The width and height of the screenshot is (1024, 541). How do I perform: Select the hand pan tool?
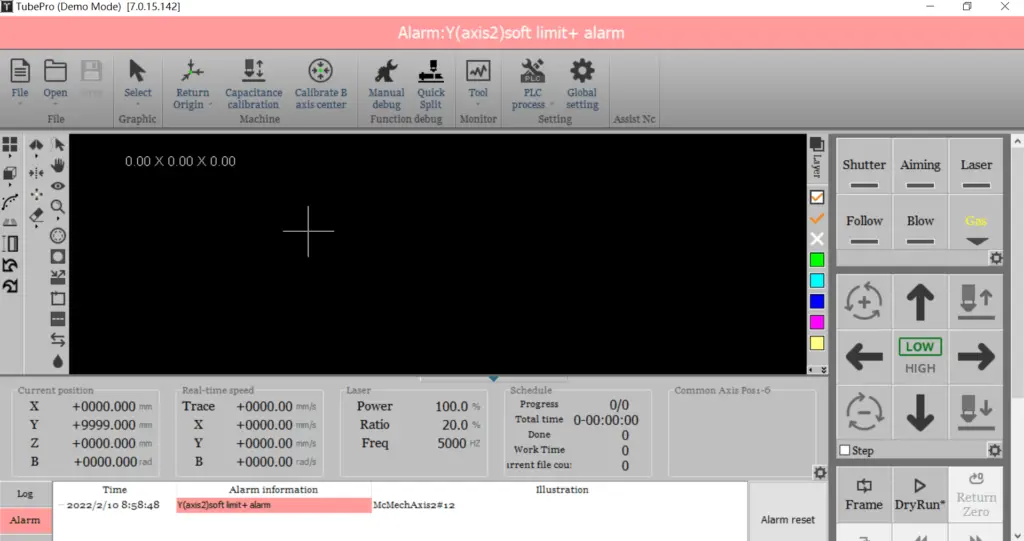pos(58,165)
